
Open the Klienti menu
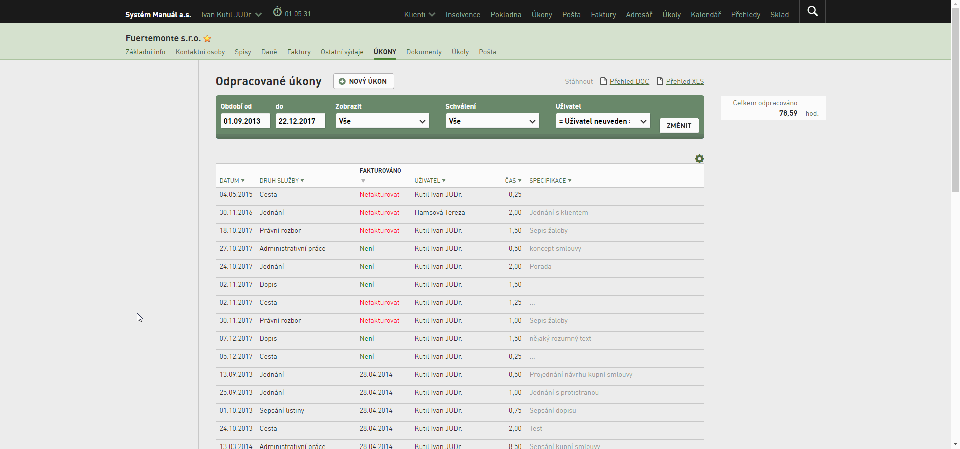pyautogui.click(x=420, y=14)
